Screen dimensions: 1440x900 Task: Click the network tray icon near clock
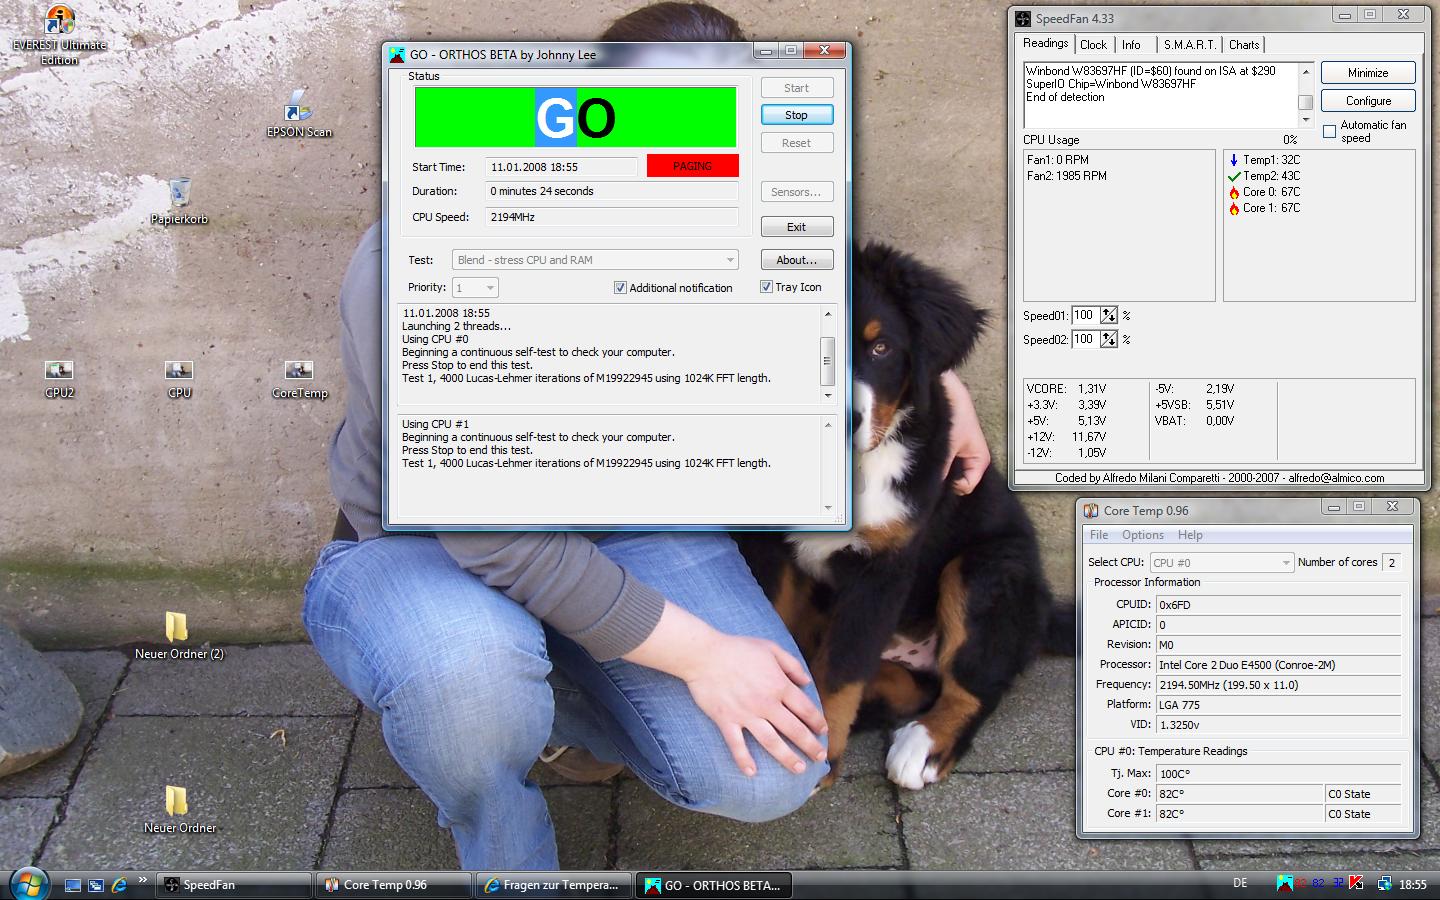coord(1385,883)
